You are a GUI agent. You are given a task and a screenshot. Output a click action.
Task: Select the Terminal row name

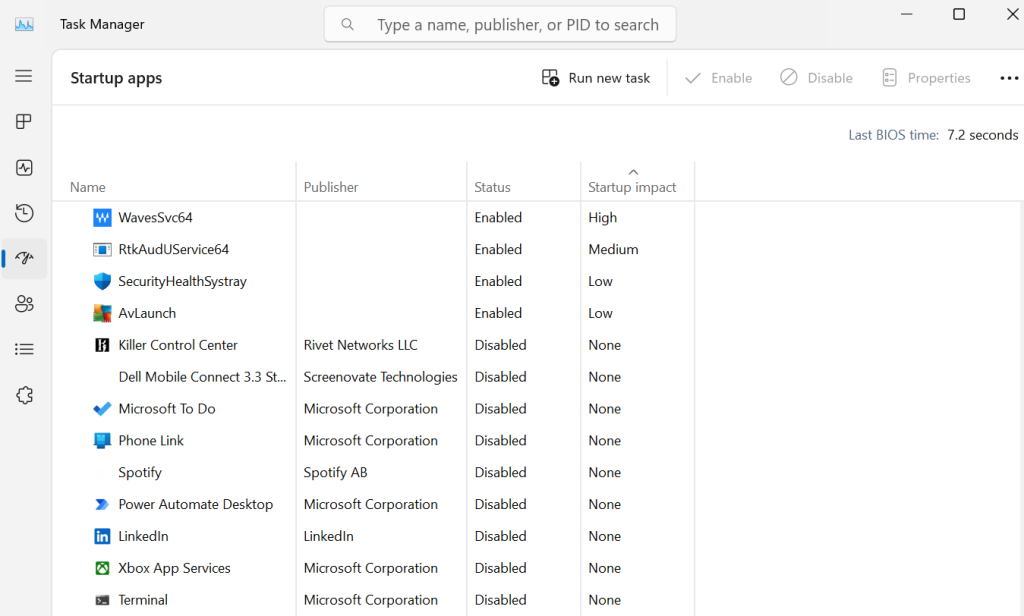coord(143,600)
